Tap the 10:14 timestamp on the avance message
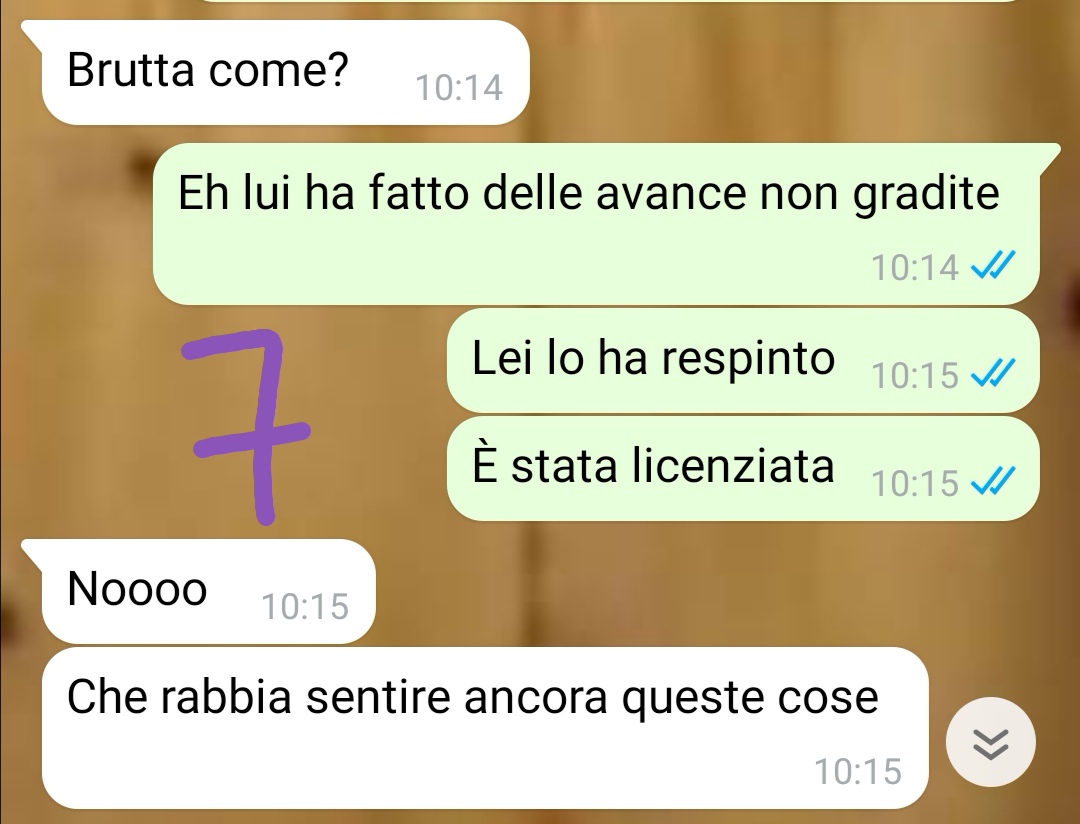 point(915,267)
